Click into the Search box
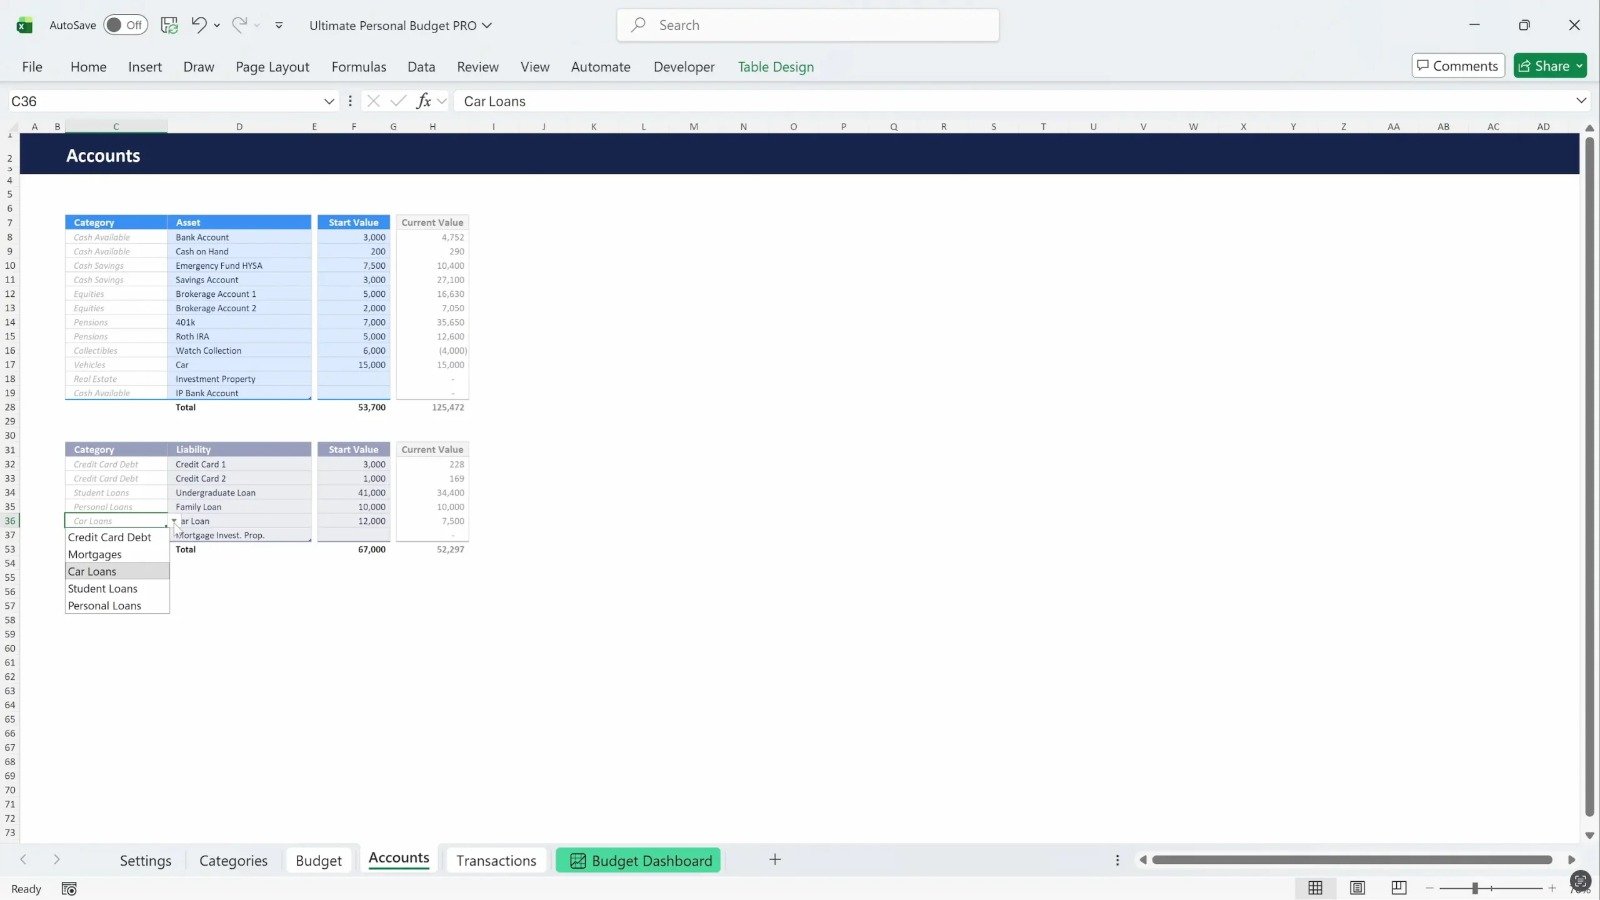1600x900 pixels. pyautogui.click(x=808, y=25)
